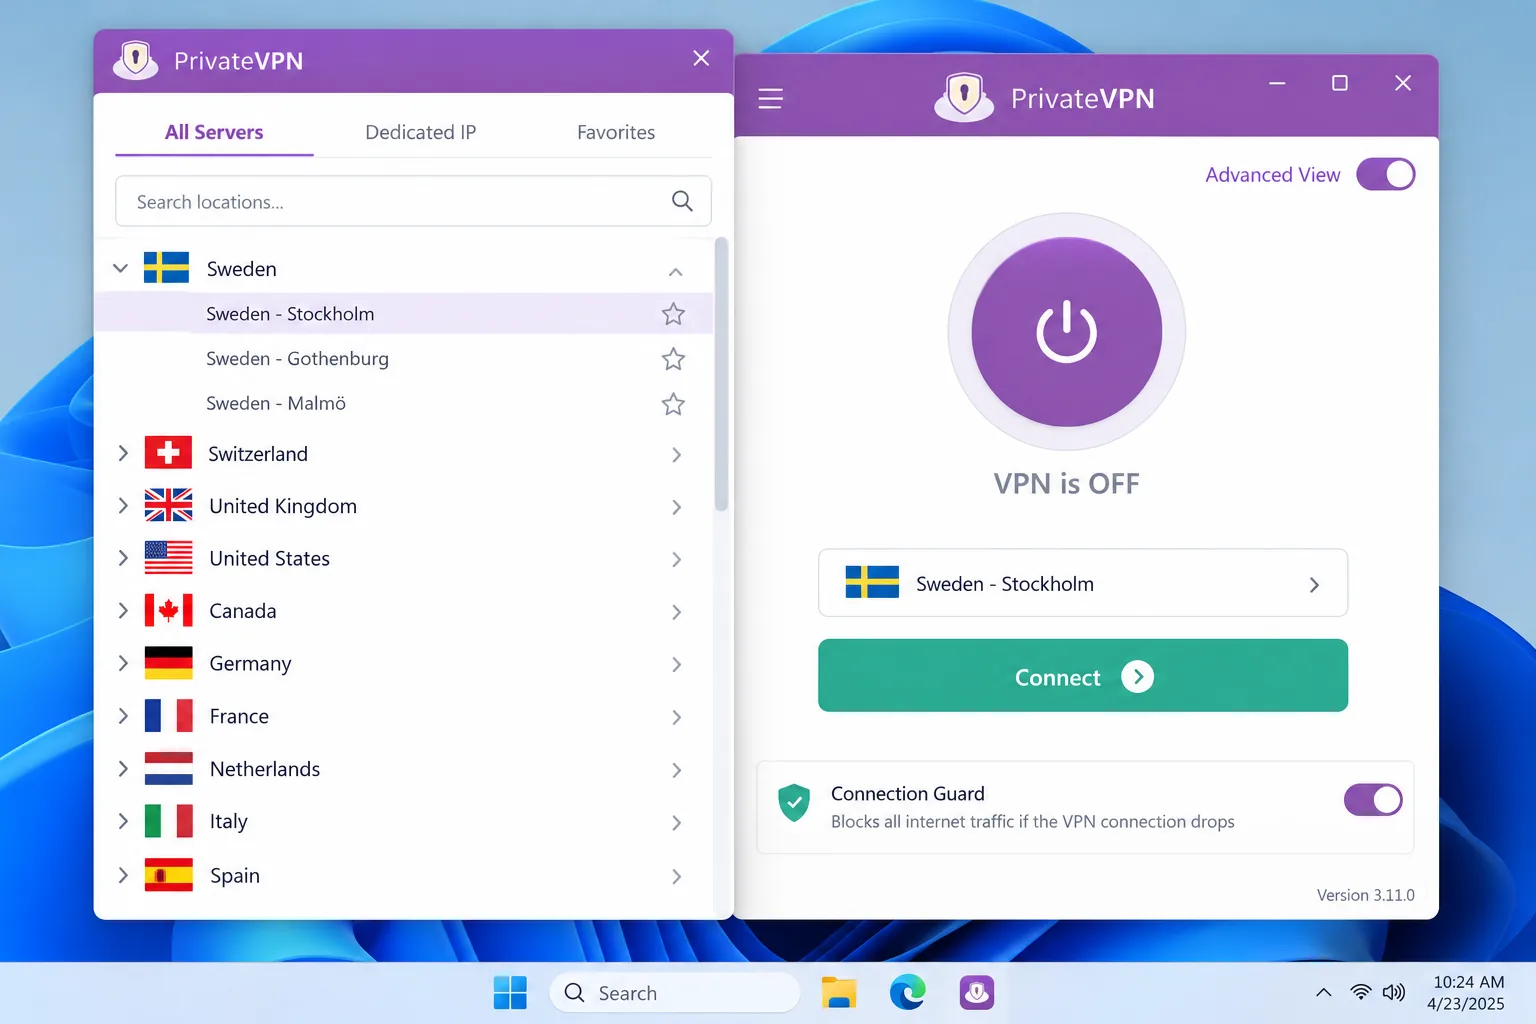This screenshot has width=1536, height=1024.
Task: Expand the United Kingdom server list
Action: pyautogui.click(x=123, y=505)
